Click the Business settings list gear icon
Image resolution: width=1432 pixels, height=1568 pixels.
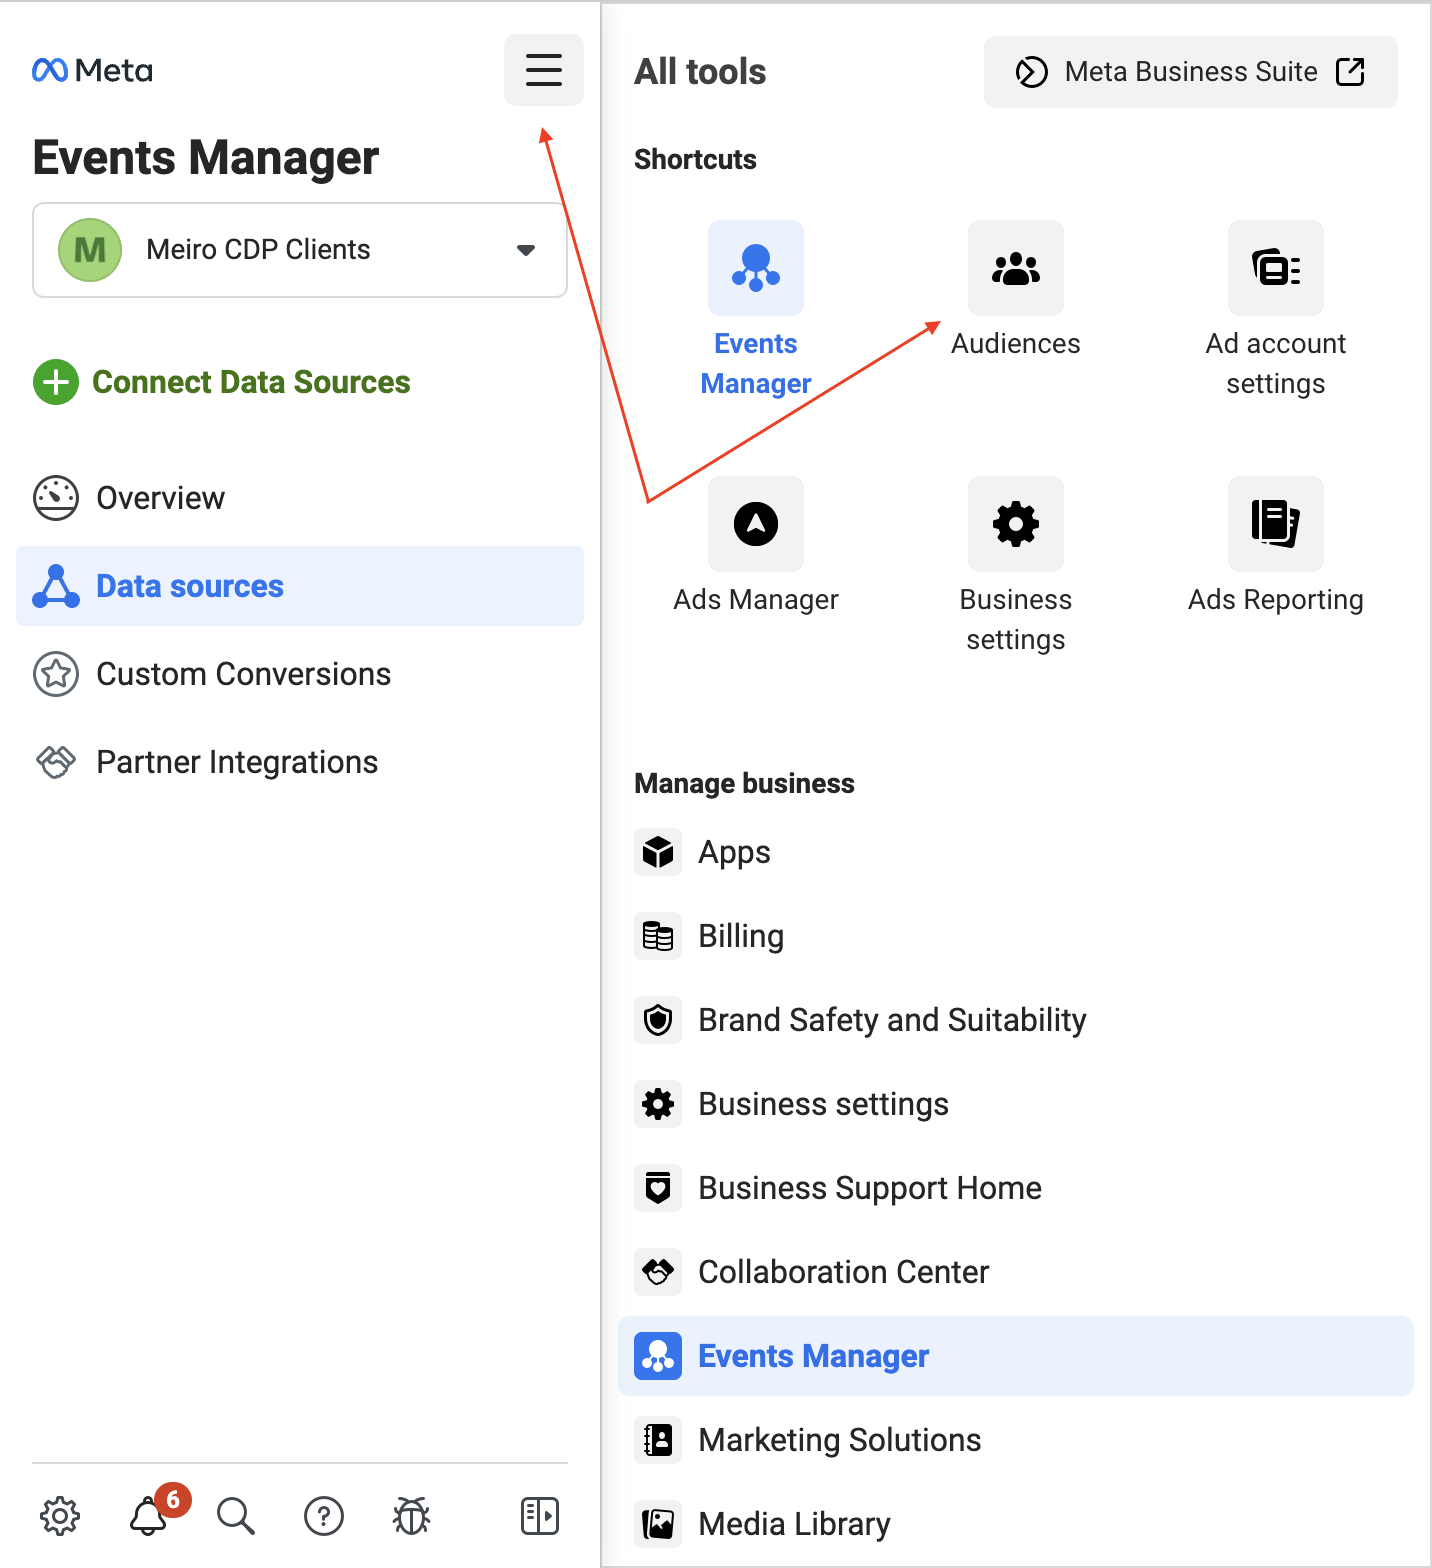point(658,1104)
